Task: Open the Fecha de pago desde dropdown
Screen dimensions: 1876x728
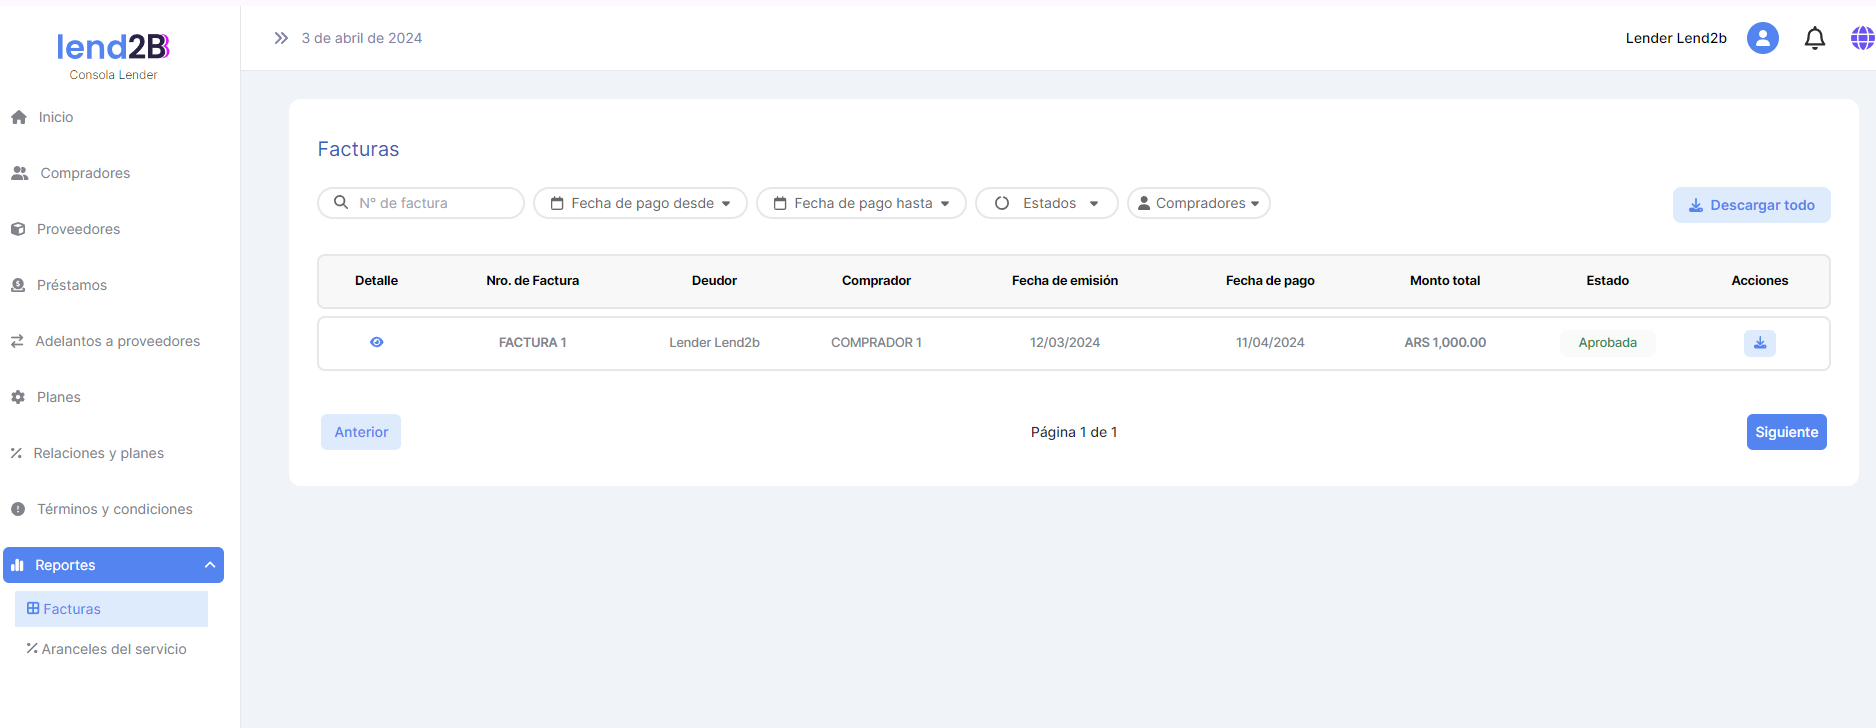Action: pos(640,203)
